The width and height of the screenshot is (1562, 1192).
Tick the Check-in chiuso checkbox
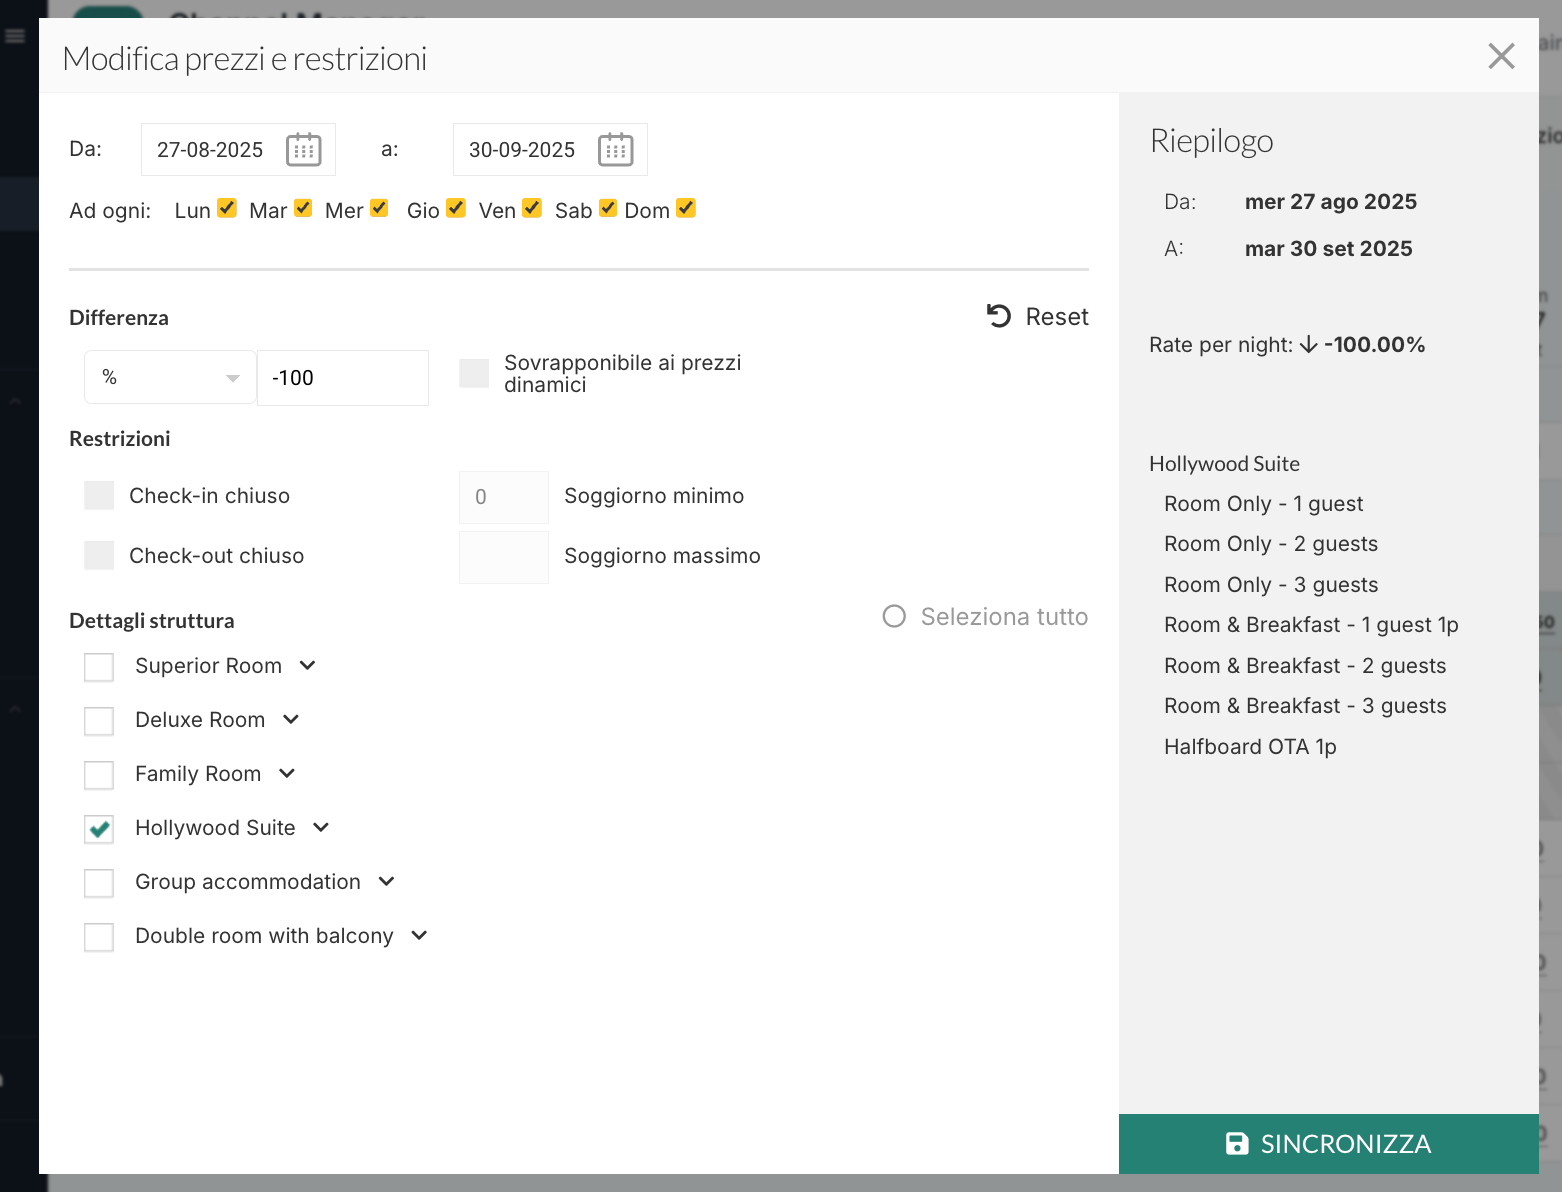(99, 496)
